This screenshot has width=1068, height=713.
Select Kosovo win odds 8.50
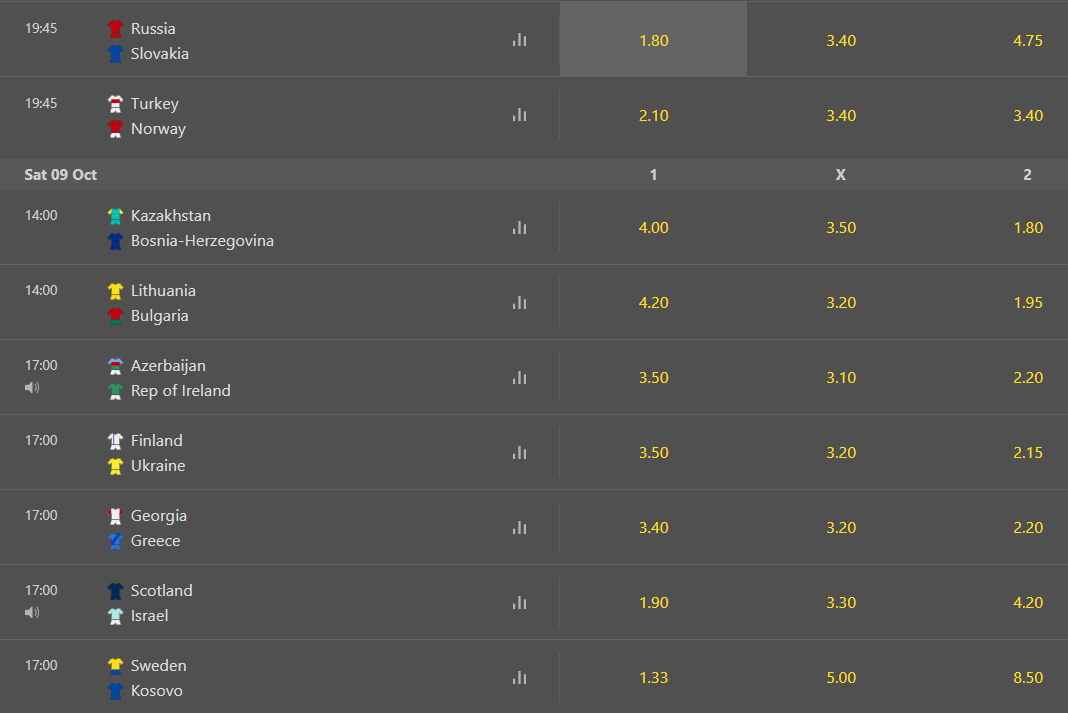tap(1027, 677)
